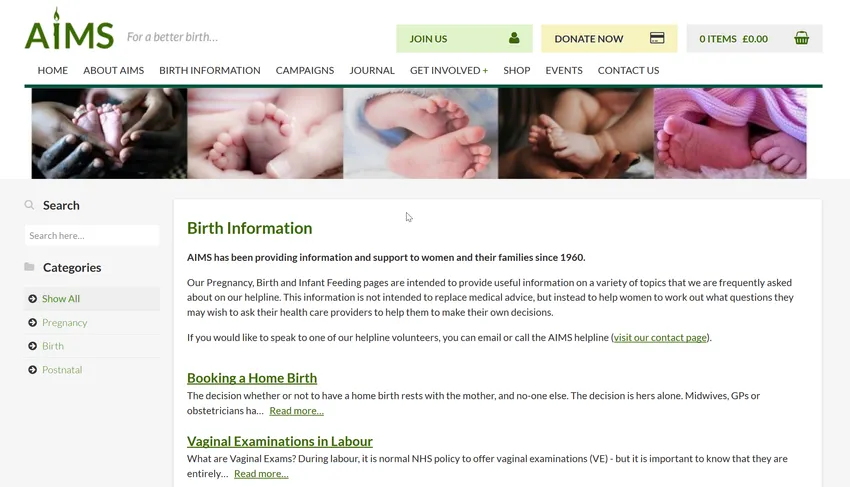View the 0 Items £0.00 cart

(754, 39)
